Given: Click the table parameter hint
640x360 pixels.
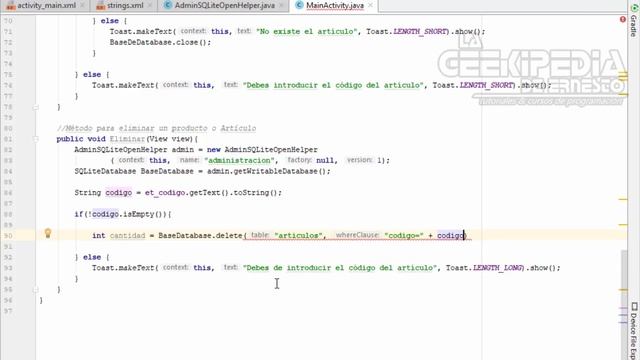Looking at the screenshot, I should [x=260, y=235].
